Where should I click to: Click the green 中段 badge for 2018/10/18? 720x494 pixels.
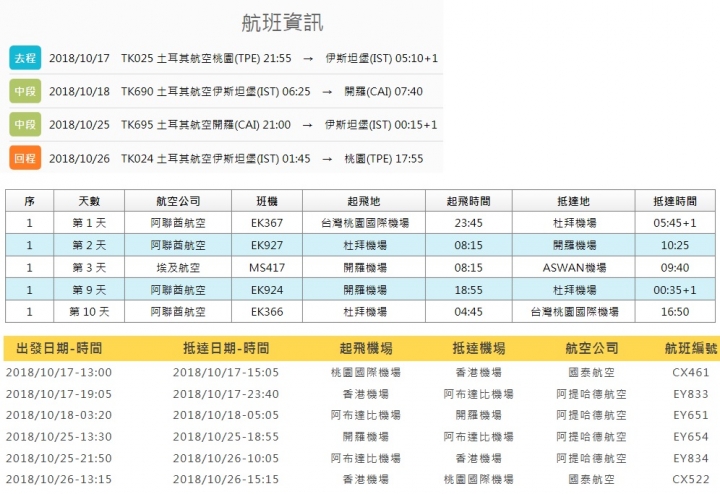[x=25, y=91]
